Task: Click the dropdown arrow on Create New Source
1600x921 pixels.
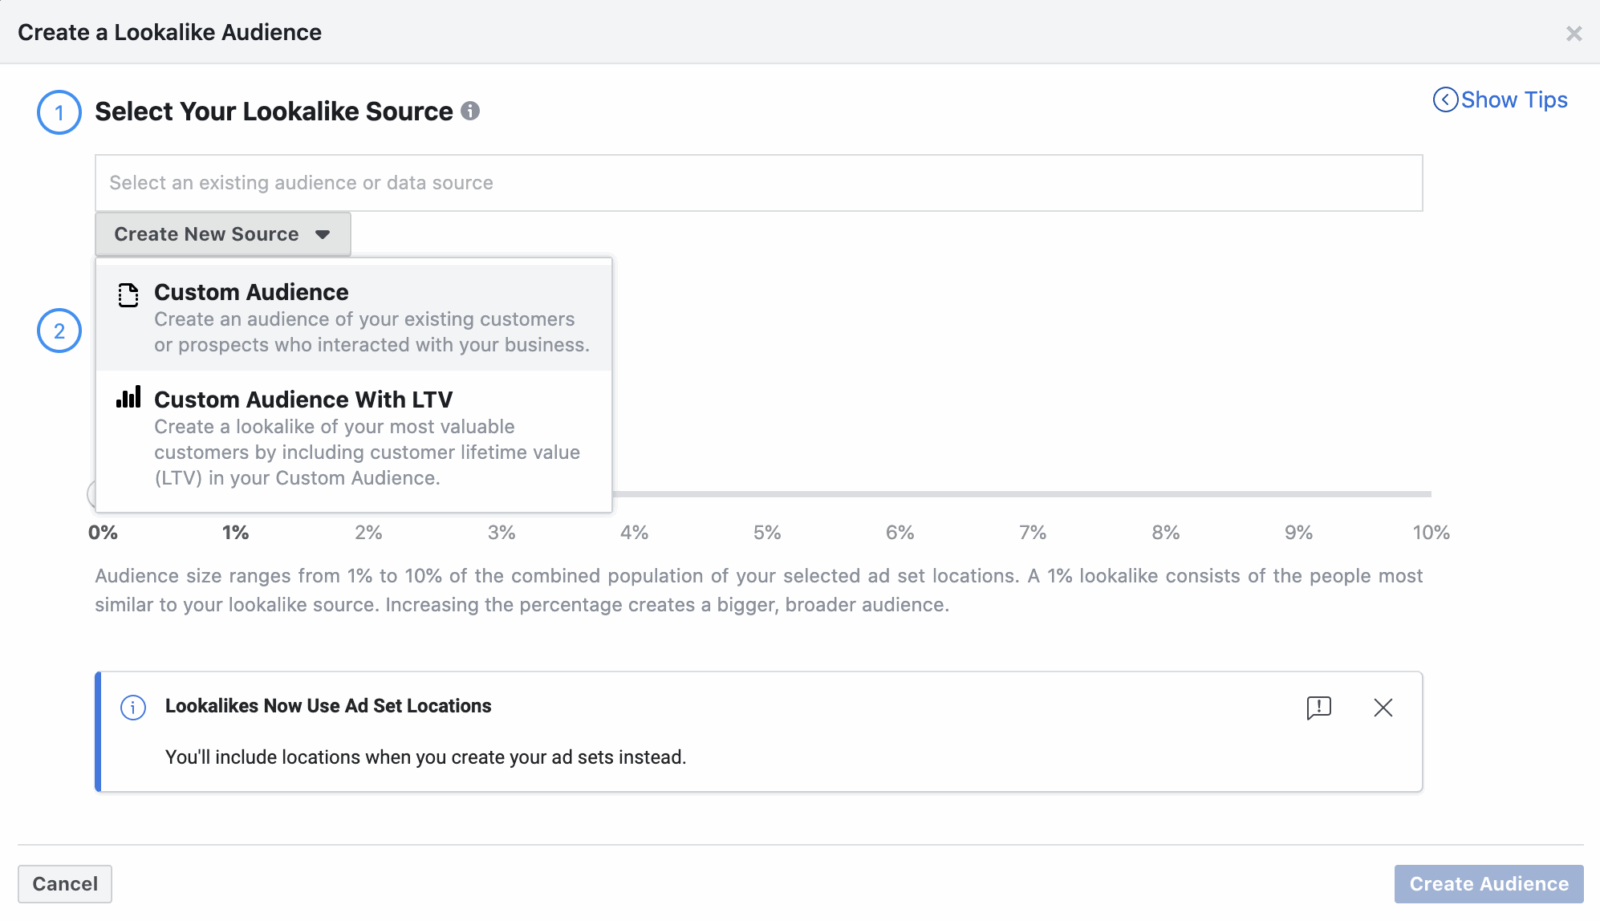Action: (322, 234)
